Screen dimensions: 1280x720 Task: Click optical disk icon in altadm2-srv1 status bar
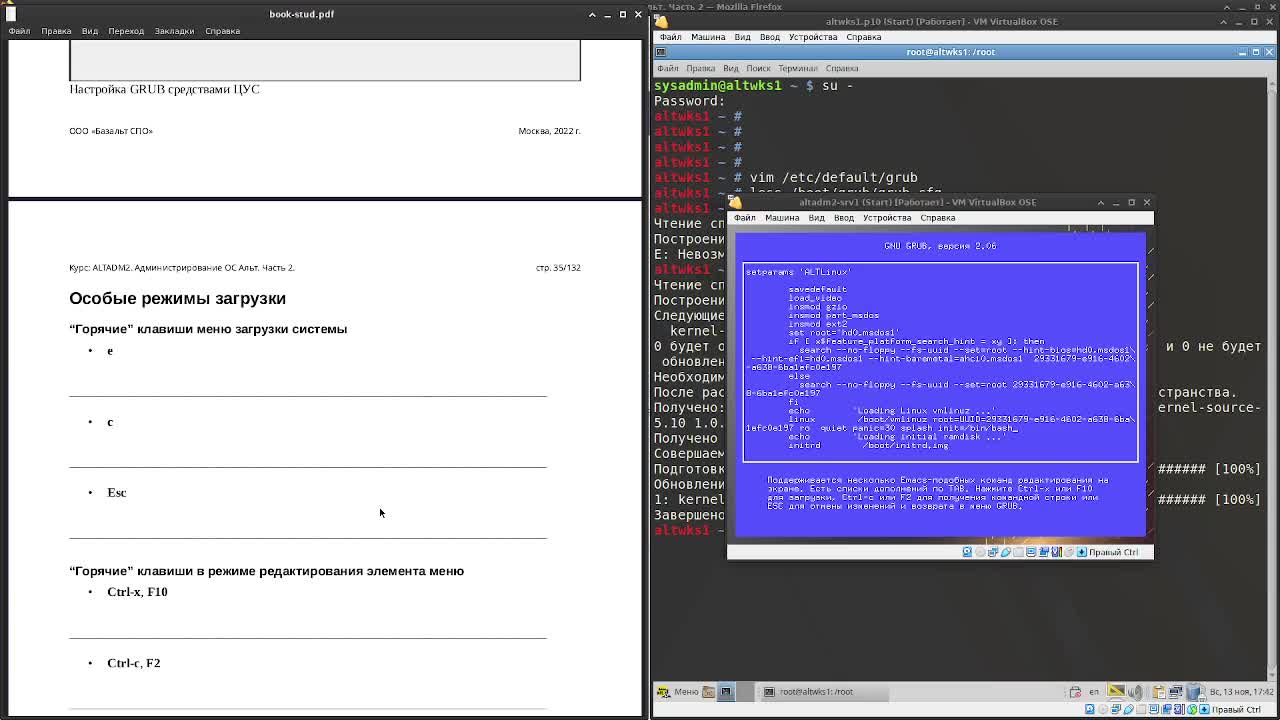click(981, 552)
